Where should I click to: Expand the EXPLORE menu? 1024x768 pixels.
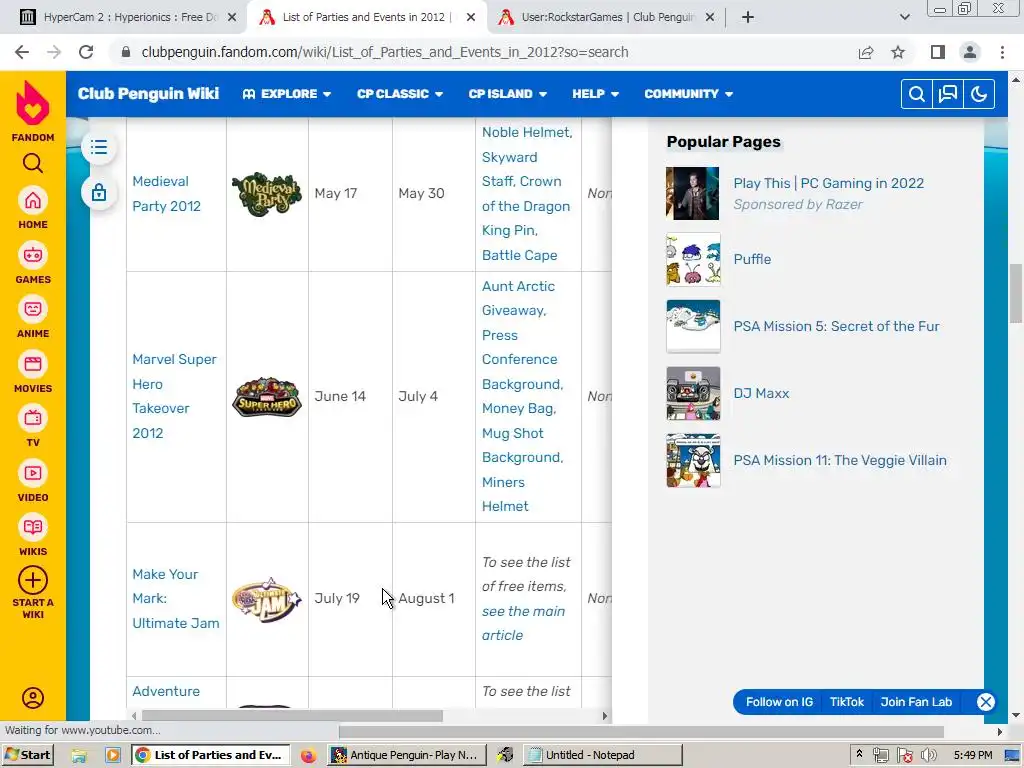287,94
